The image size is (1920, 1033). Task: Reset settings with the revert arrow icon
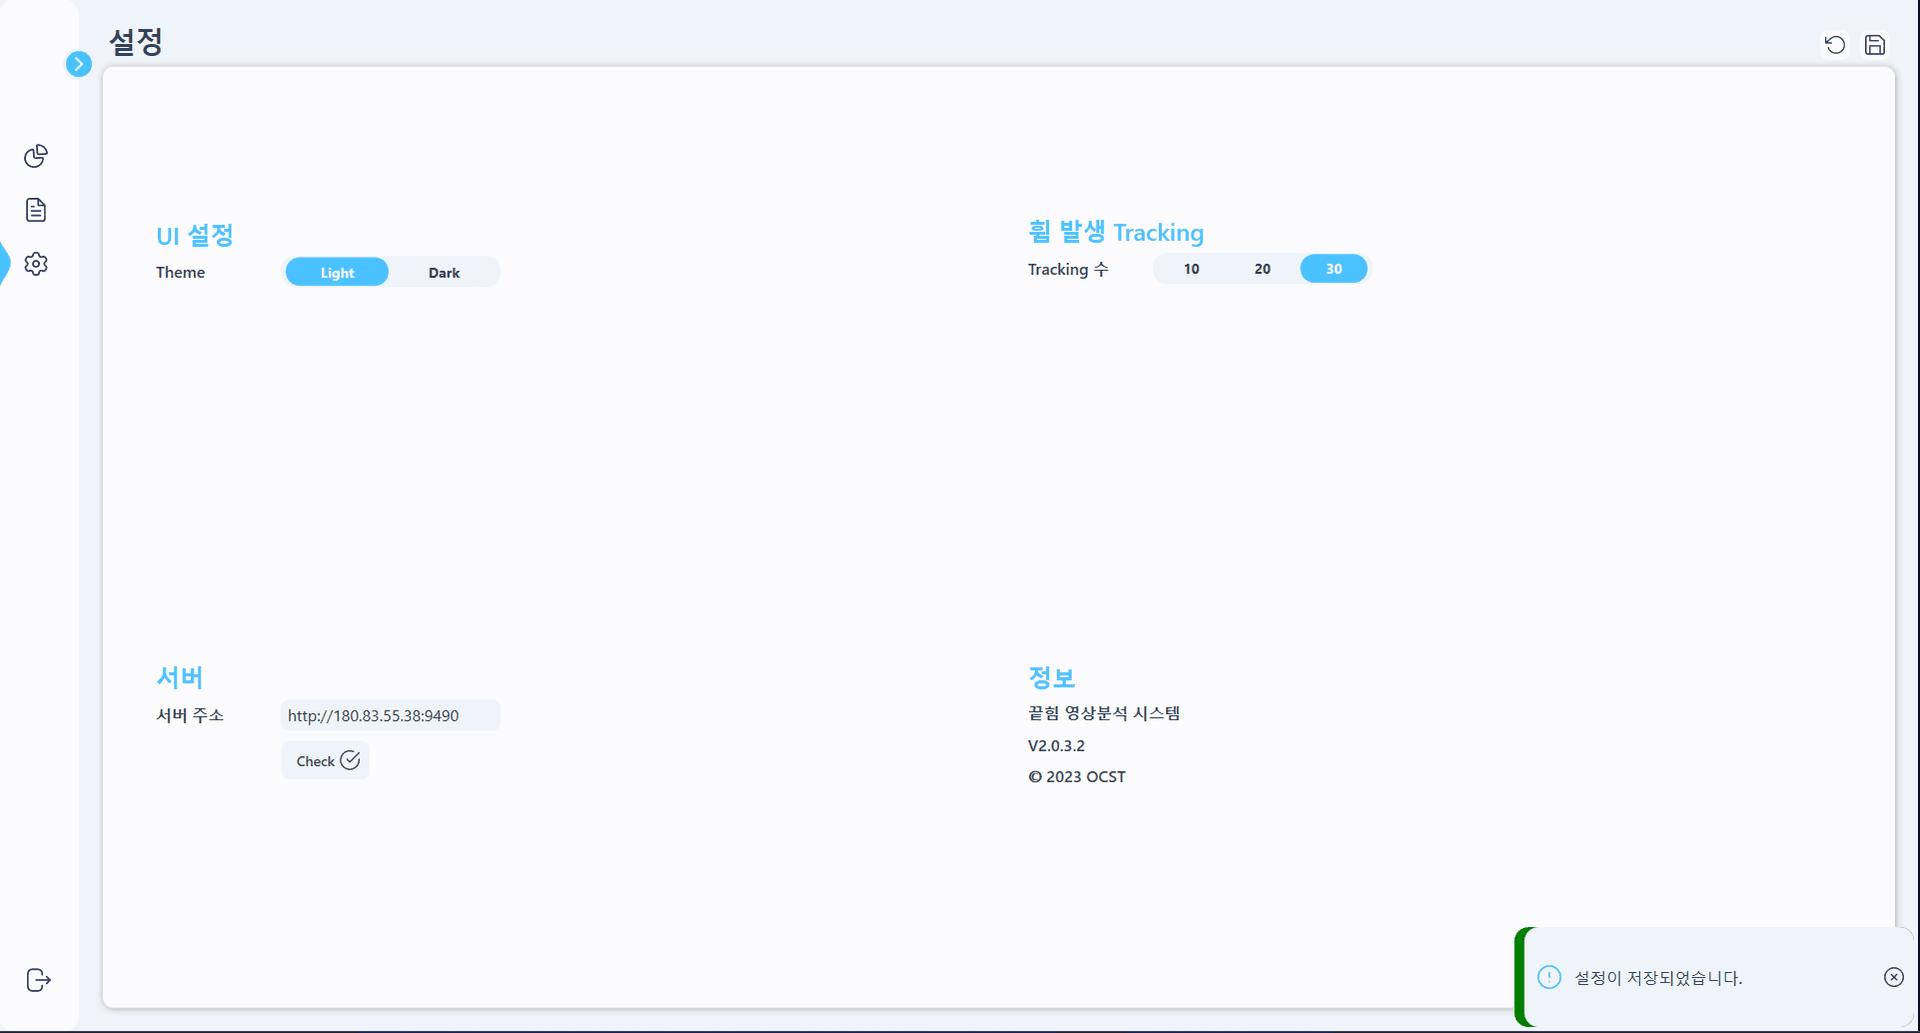coord(1834,45)
